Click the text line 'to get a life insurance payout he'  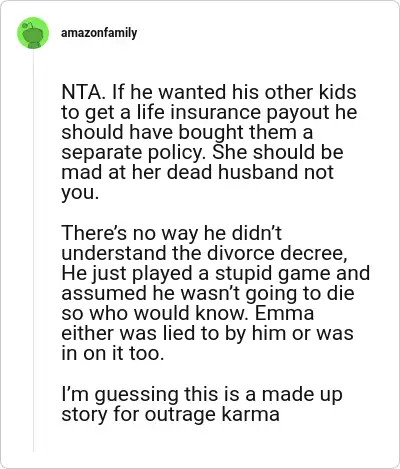click(209, 113)
